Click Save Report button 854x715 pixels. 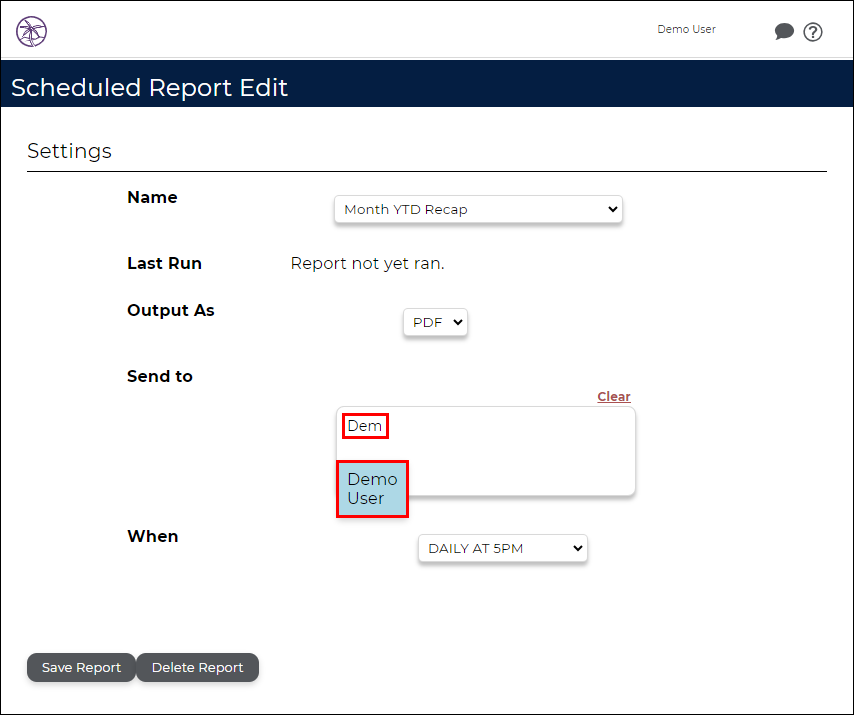pos(81,668)
